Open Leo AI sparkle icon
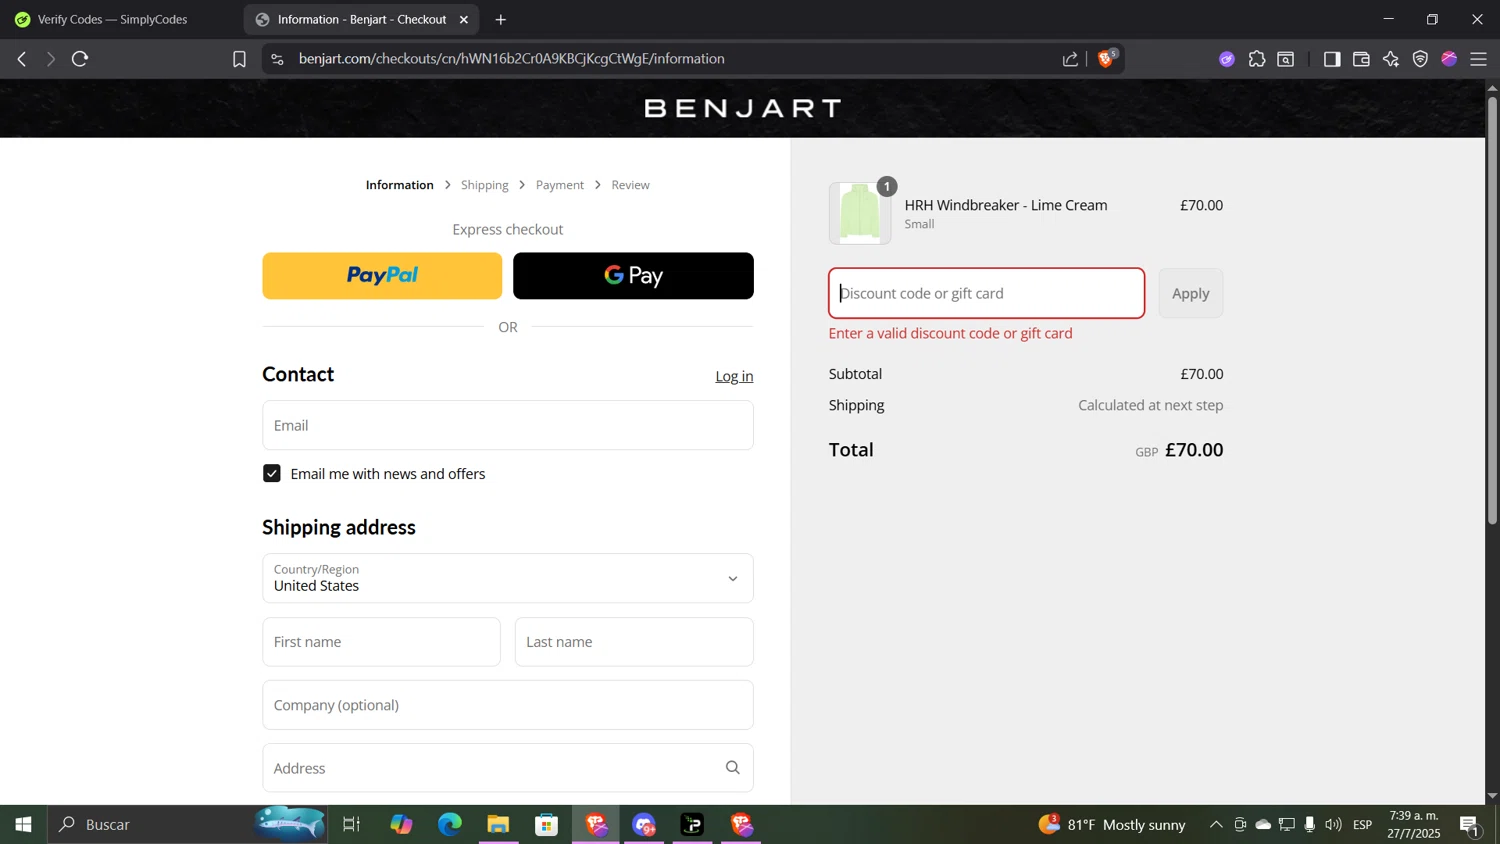Image resolution: width=1500 pixels, height=844 pixels. coord(1391,59)
